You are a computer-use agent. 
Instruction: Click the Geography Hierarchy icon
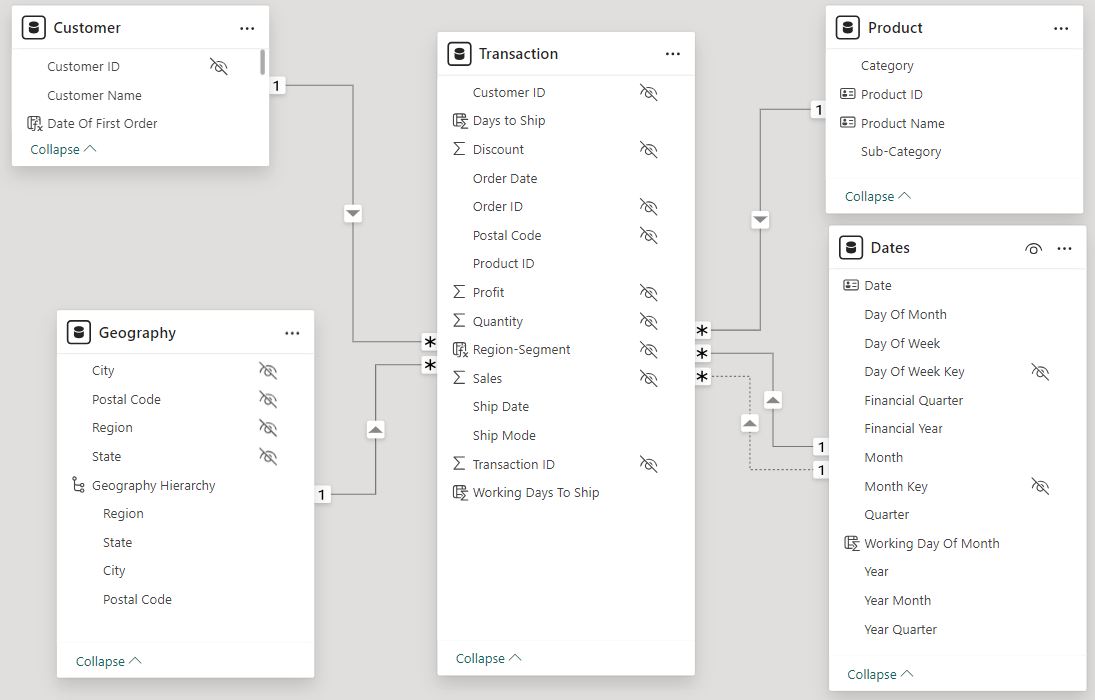pos(78,485)
